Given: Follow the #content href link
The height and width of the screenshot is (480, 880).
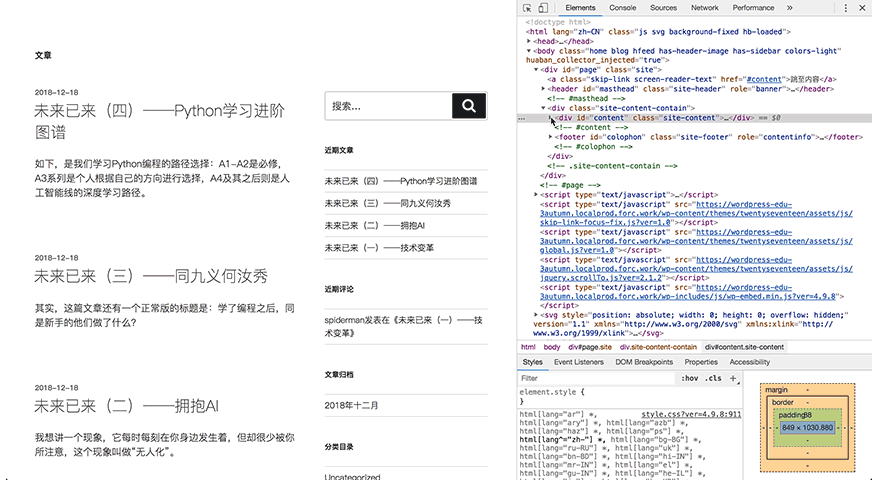Looking at the screenshot, I should [x=764, y=79].
